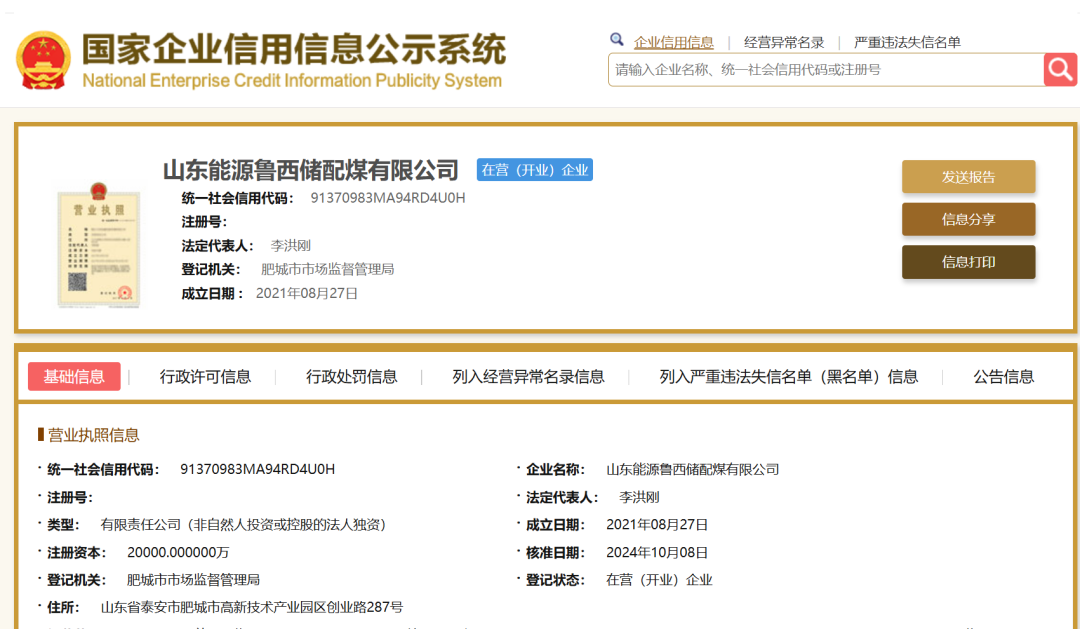Switch to the 行政许可信息 tab
This screenshot has width=1080, height=629.
(205, 377)
